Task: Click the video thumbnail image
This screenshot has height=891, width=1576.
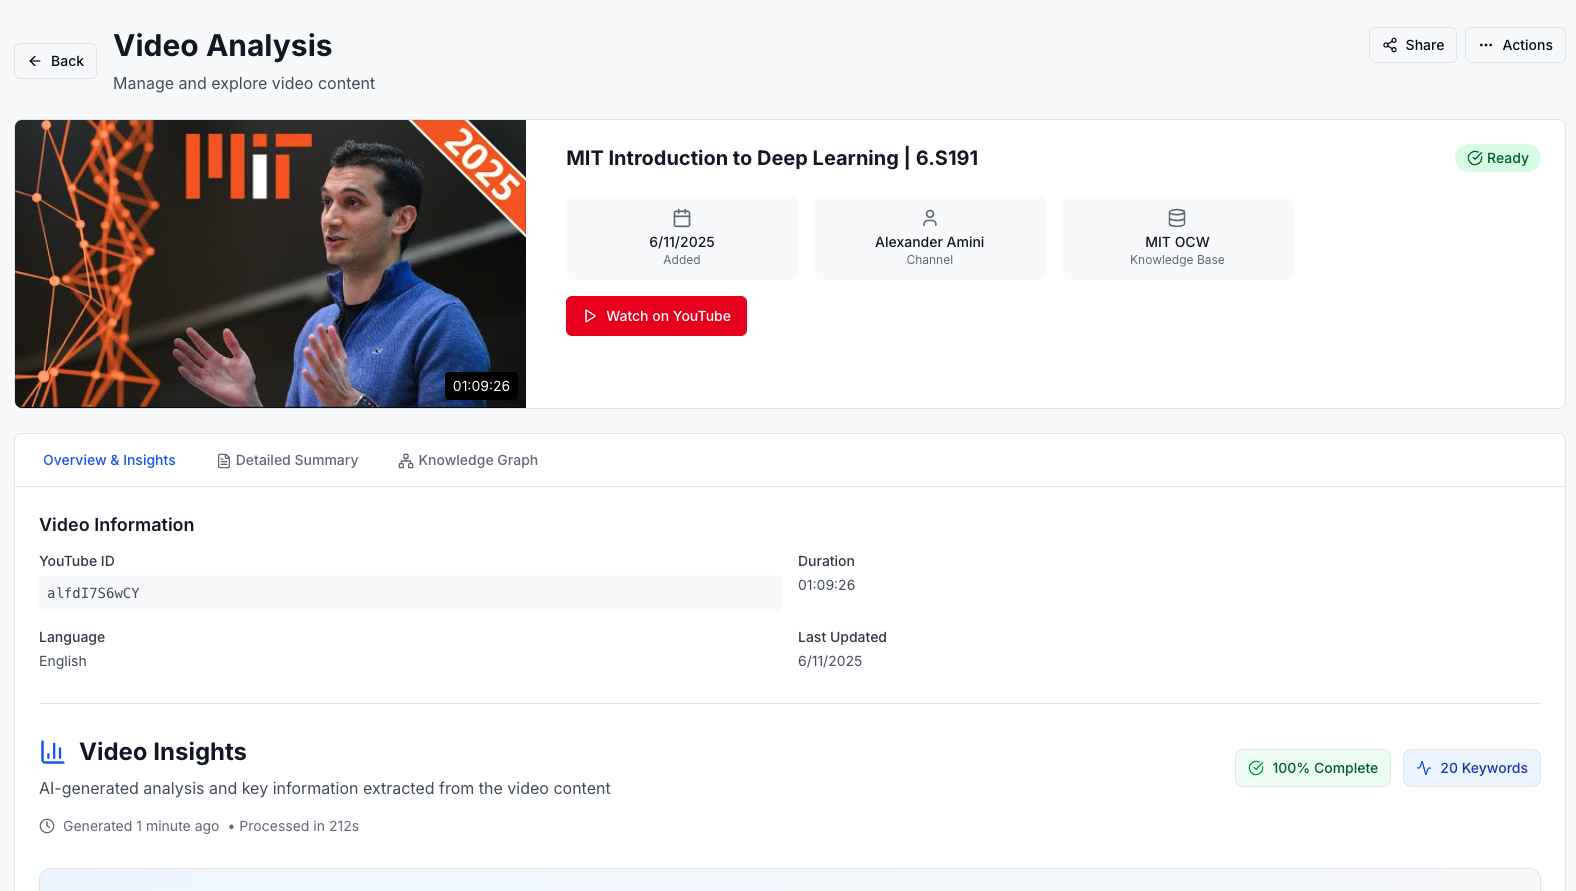Action: coord(270,264)
